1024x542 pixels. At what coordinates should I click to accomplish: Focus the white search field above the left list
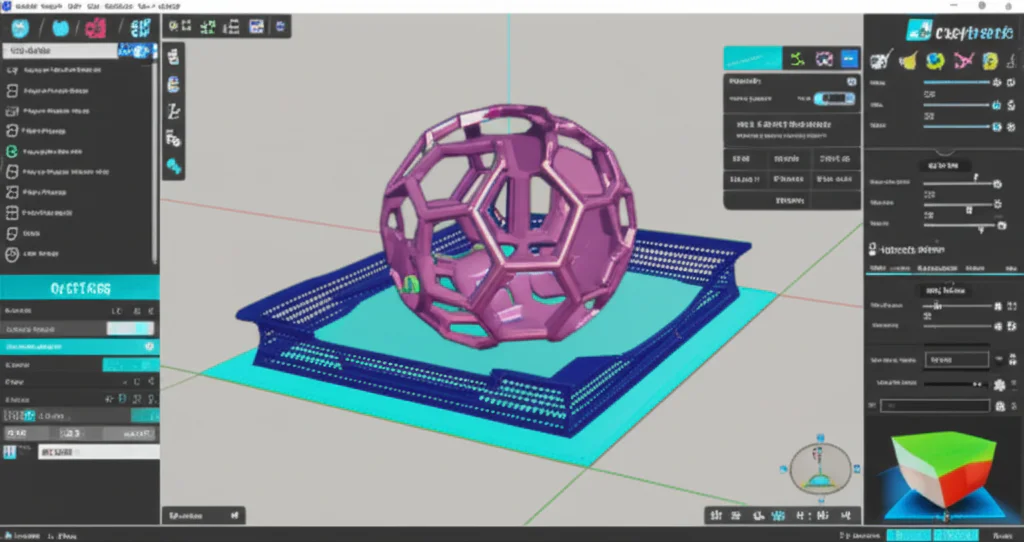[x=60, y=51]
